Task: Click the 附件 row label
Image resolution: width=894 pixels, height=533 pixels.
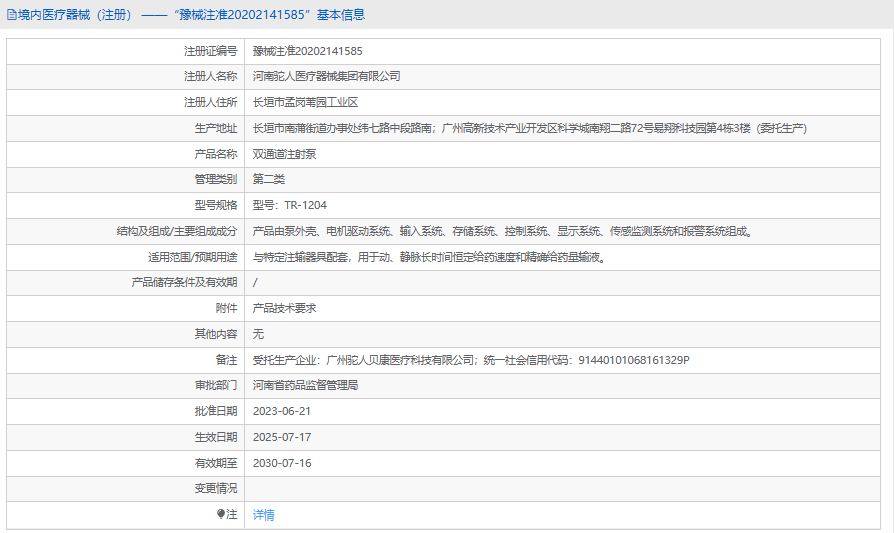Action: [x=226, y=308]
